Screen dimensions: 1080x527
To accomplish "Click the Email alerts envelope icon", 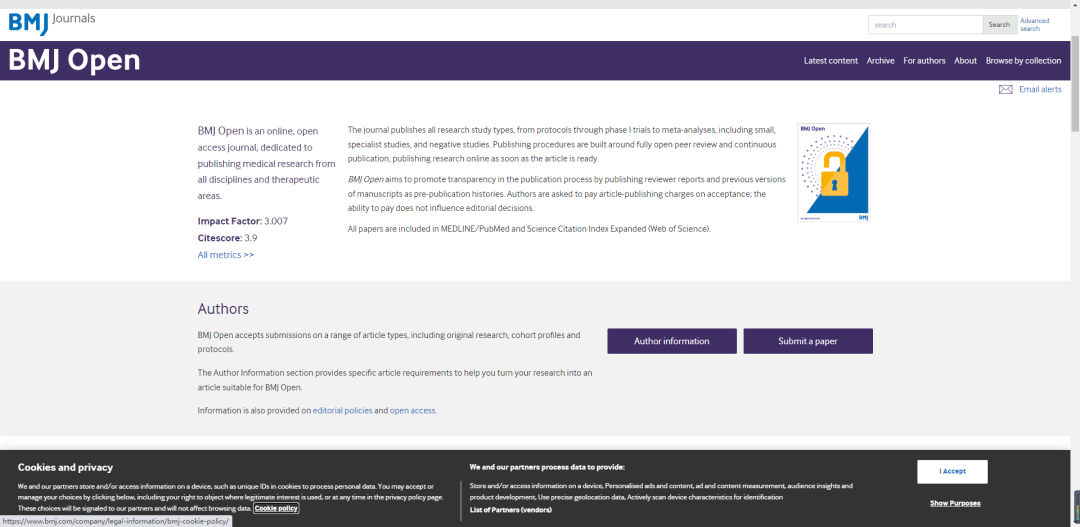I will point(1005,90).
